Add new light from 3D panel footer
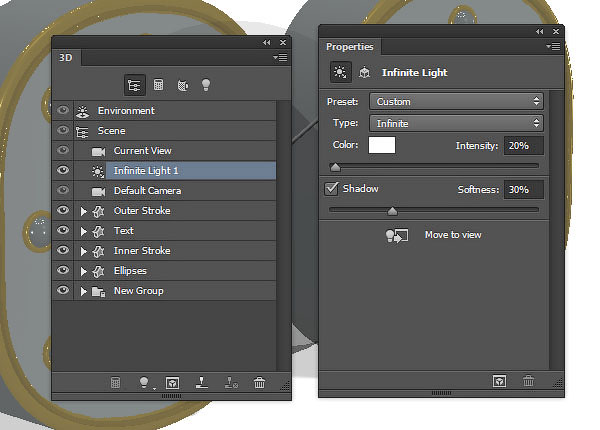Screen dimensions: 600x430 pos(144,383)
